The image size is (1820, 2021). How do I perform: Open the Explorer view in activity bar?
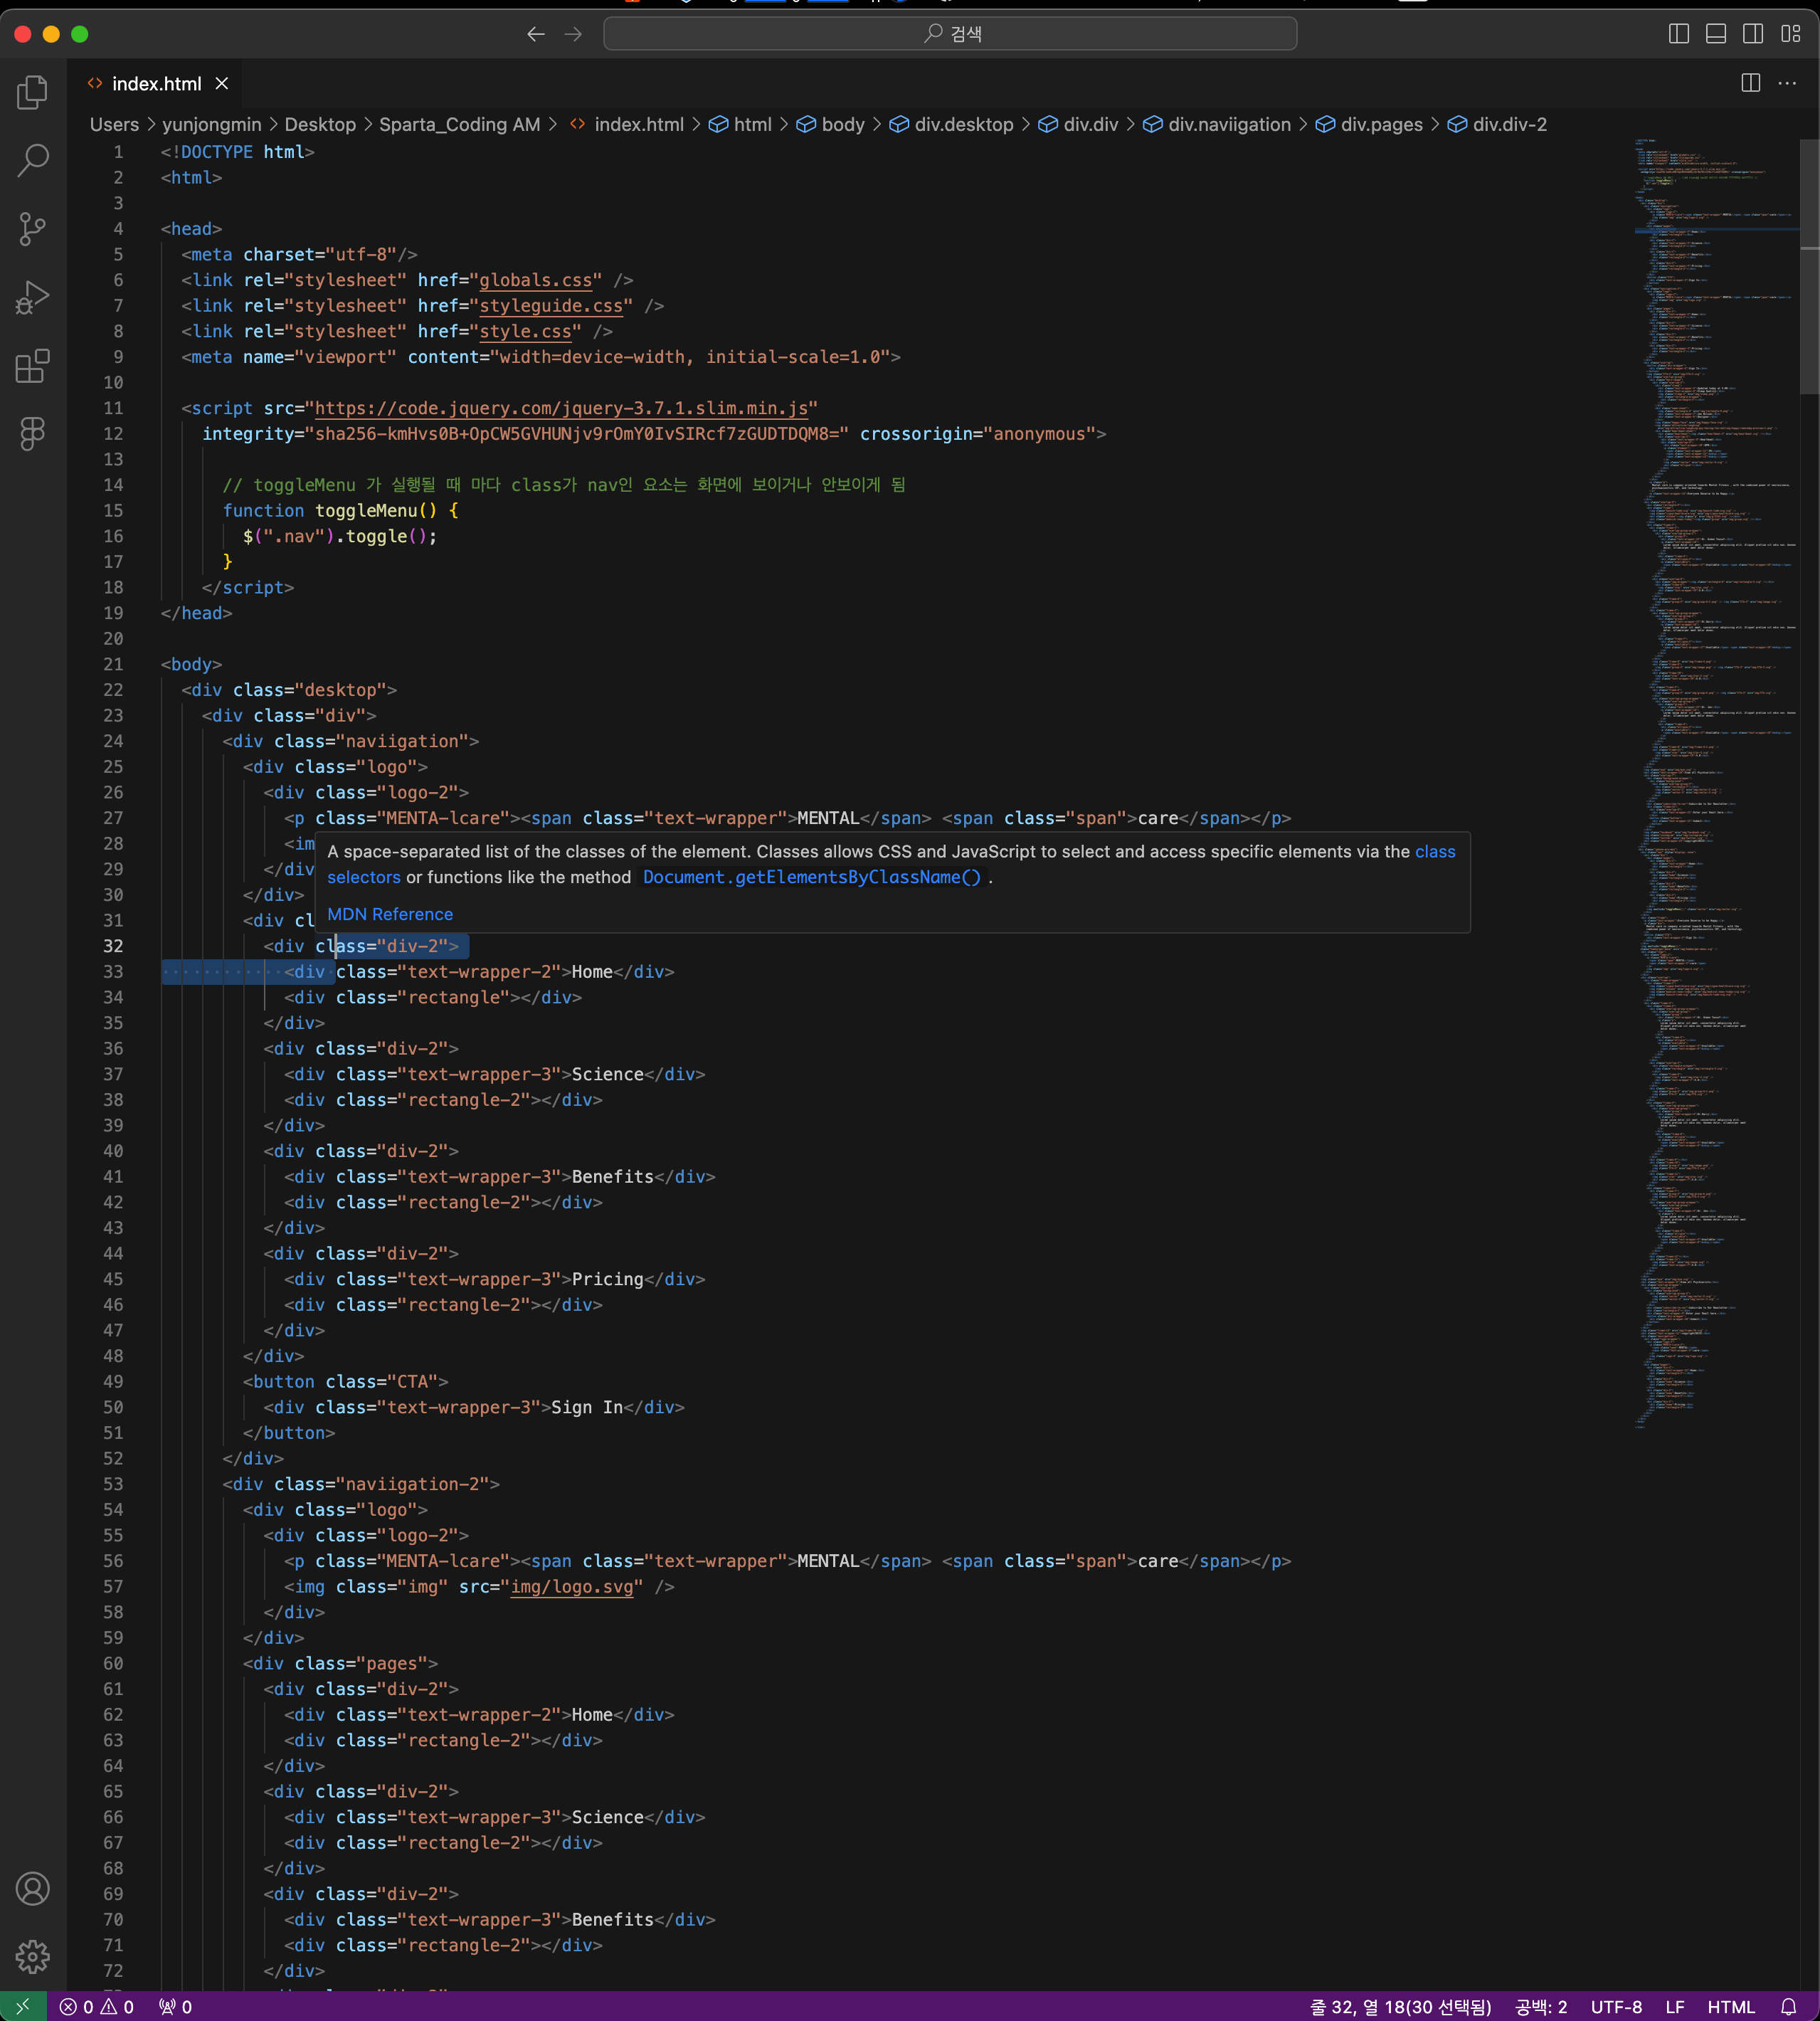tap(33, 92)
